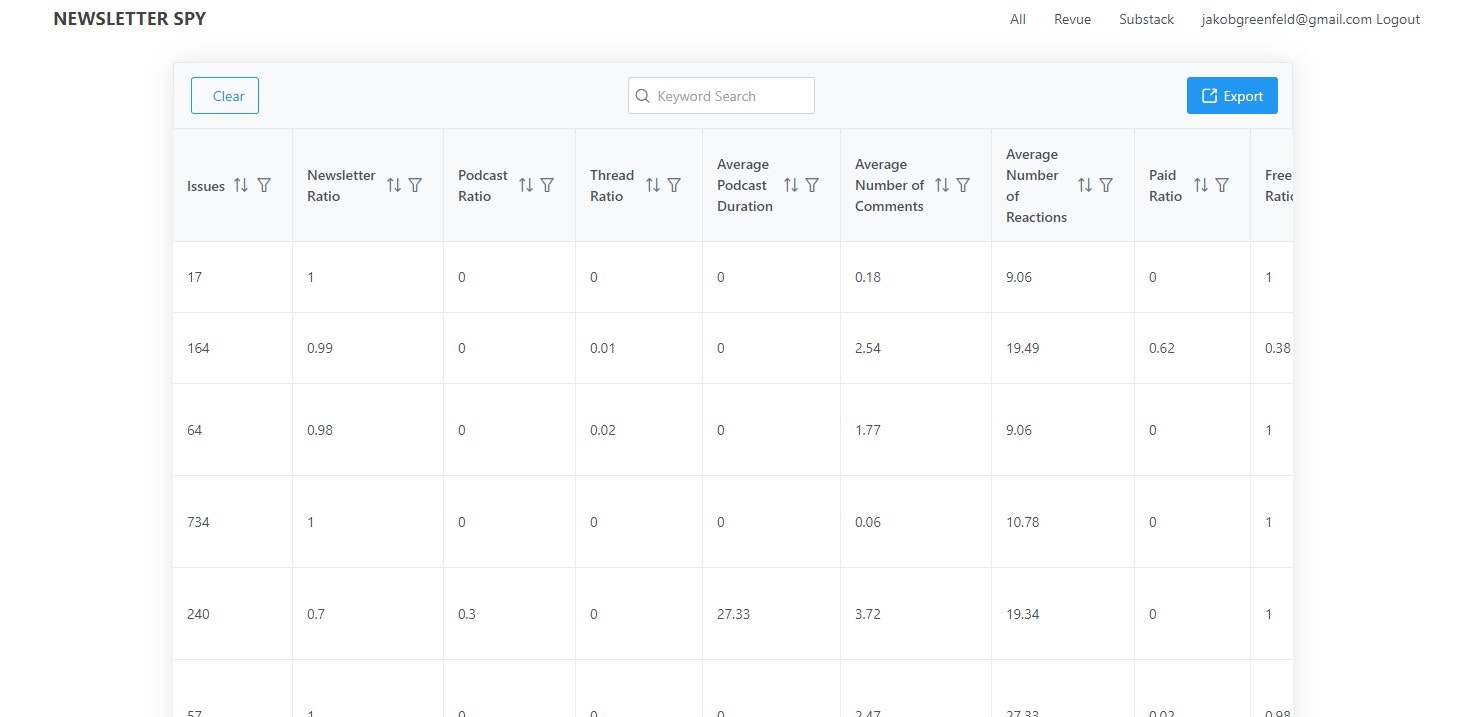Select the Issues value 17
1464x717 pixels.
click(194, 277)
